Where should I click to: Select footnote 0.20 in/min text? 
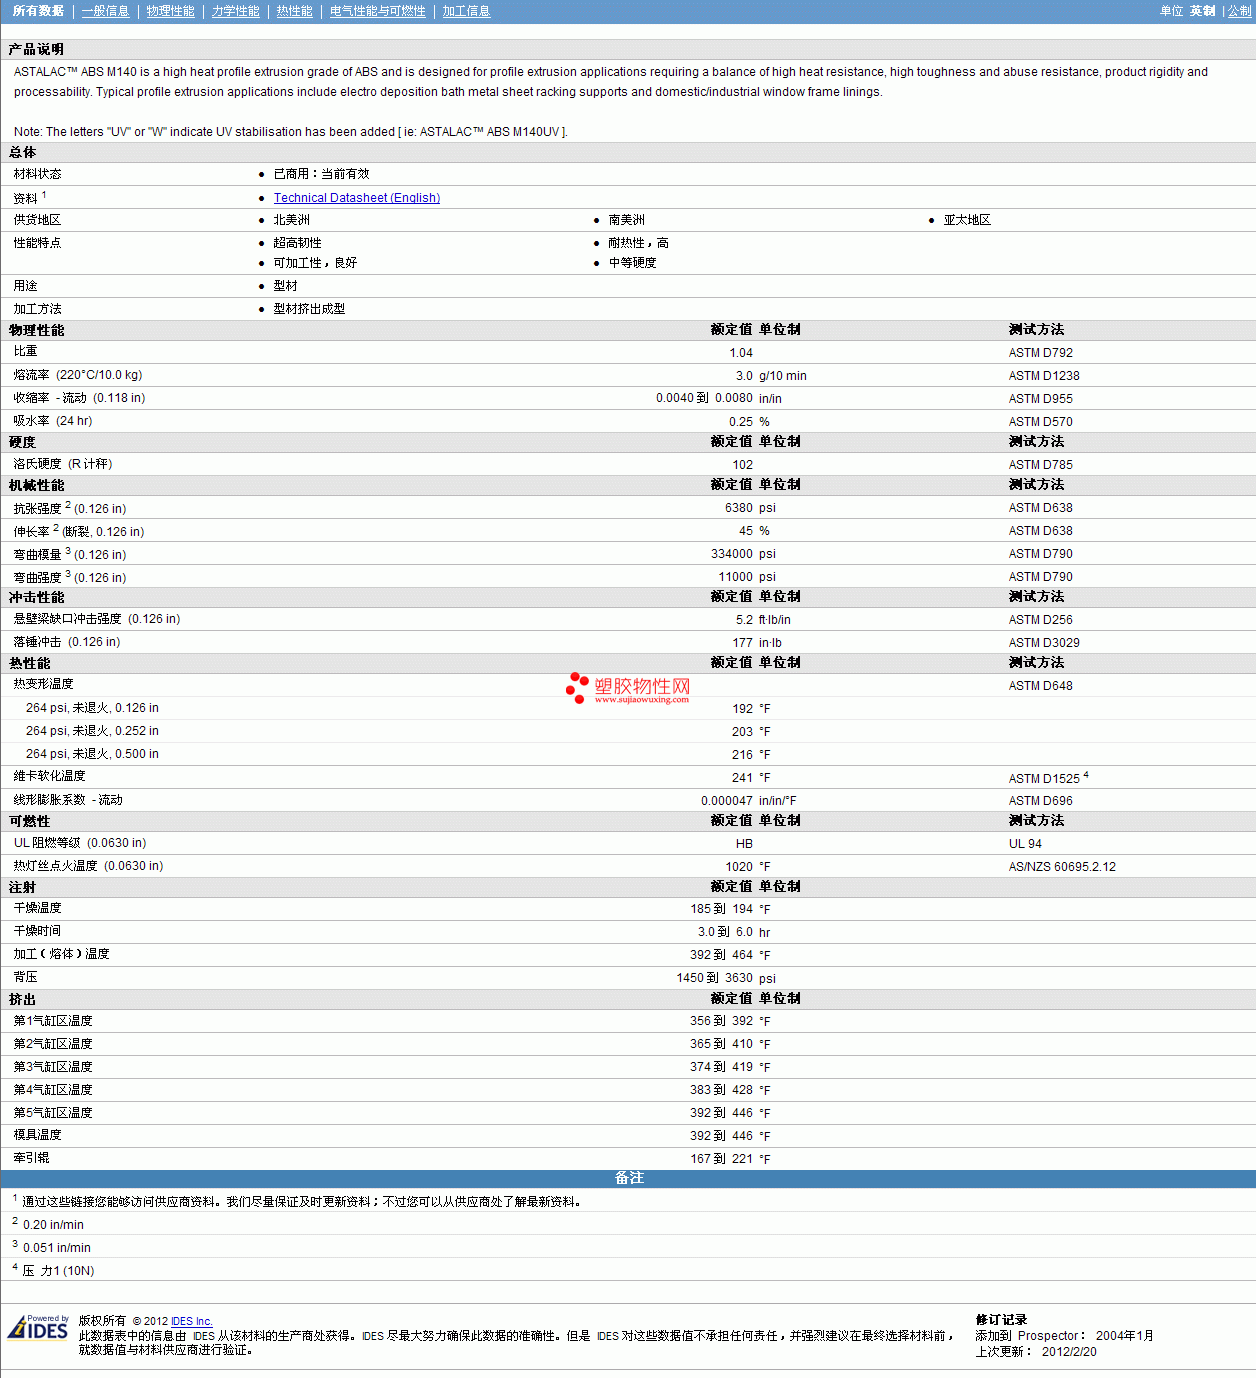(53, 1225)
